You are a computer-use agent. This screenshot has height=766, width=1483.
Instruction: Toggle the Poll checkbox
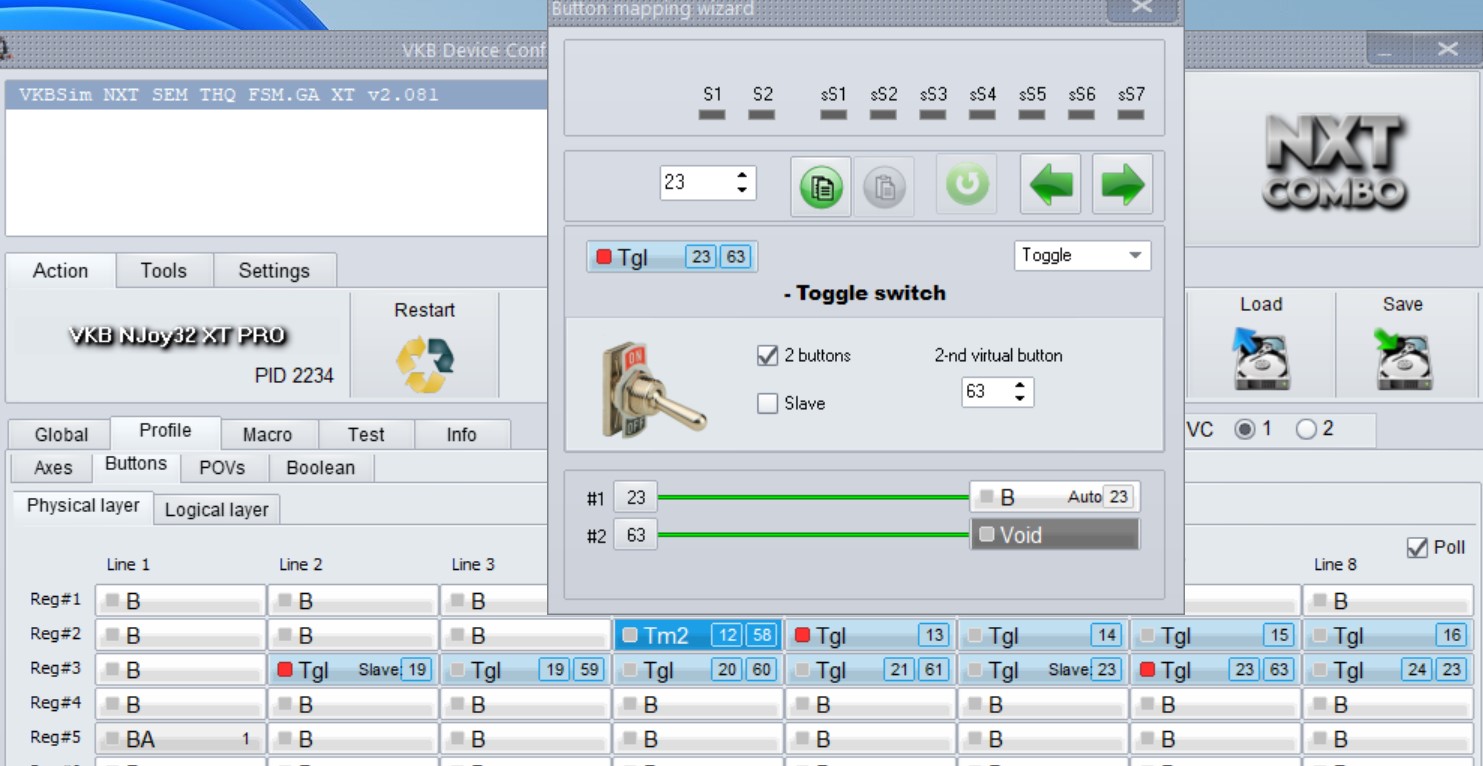coord(1417,547)
